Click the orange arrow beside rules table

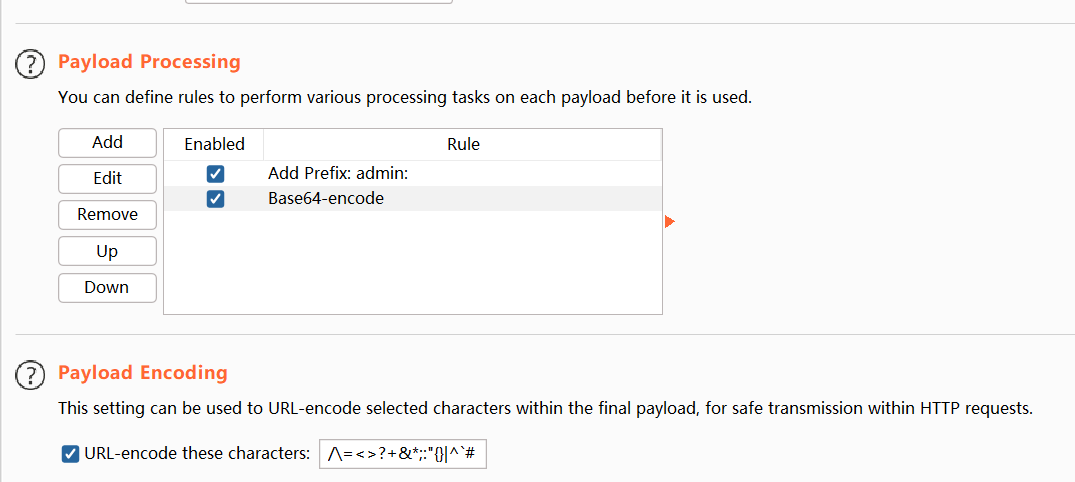coord(670,221)
